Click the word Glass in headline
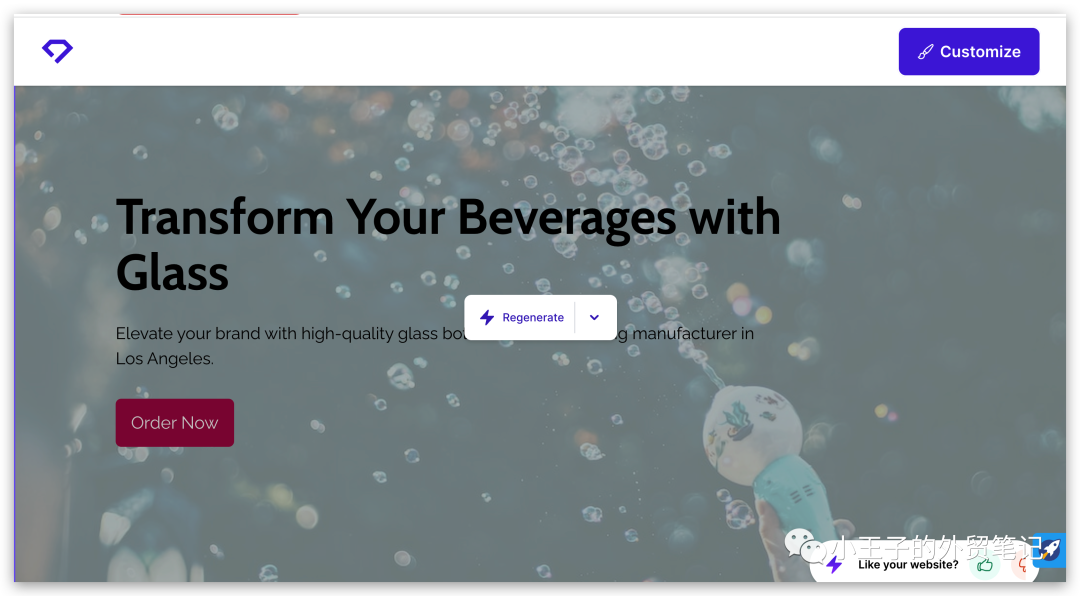The height and width of the screenshot is (596, 1080). click(x=172, y=274)
